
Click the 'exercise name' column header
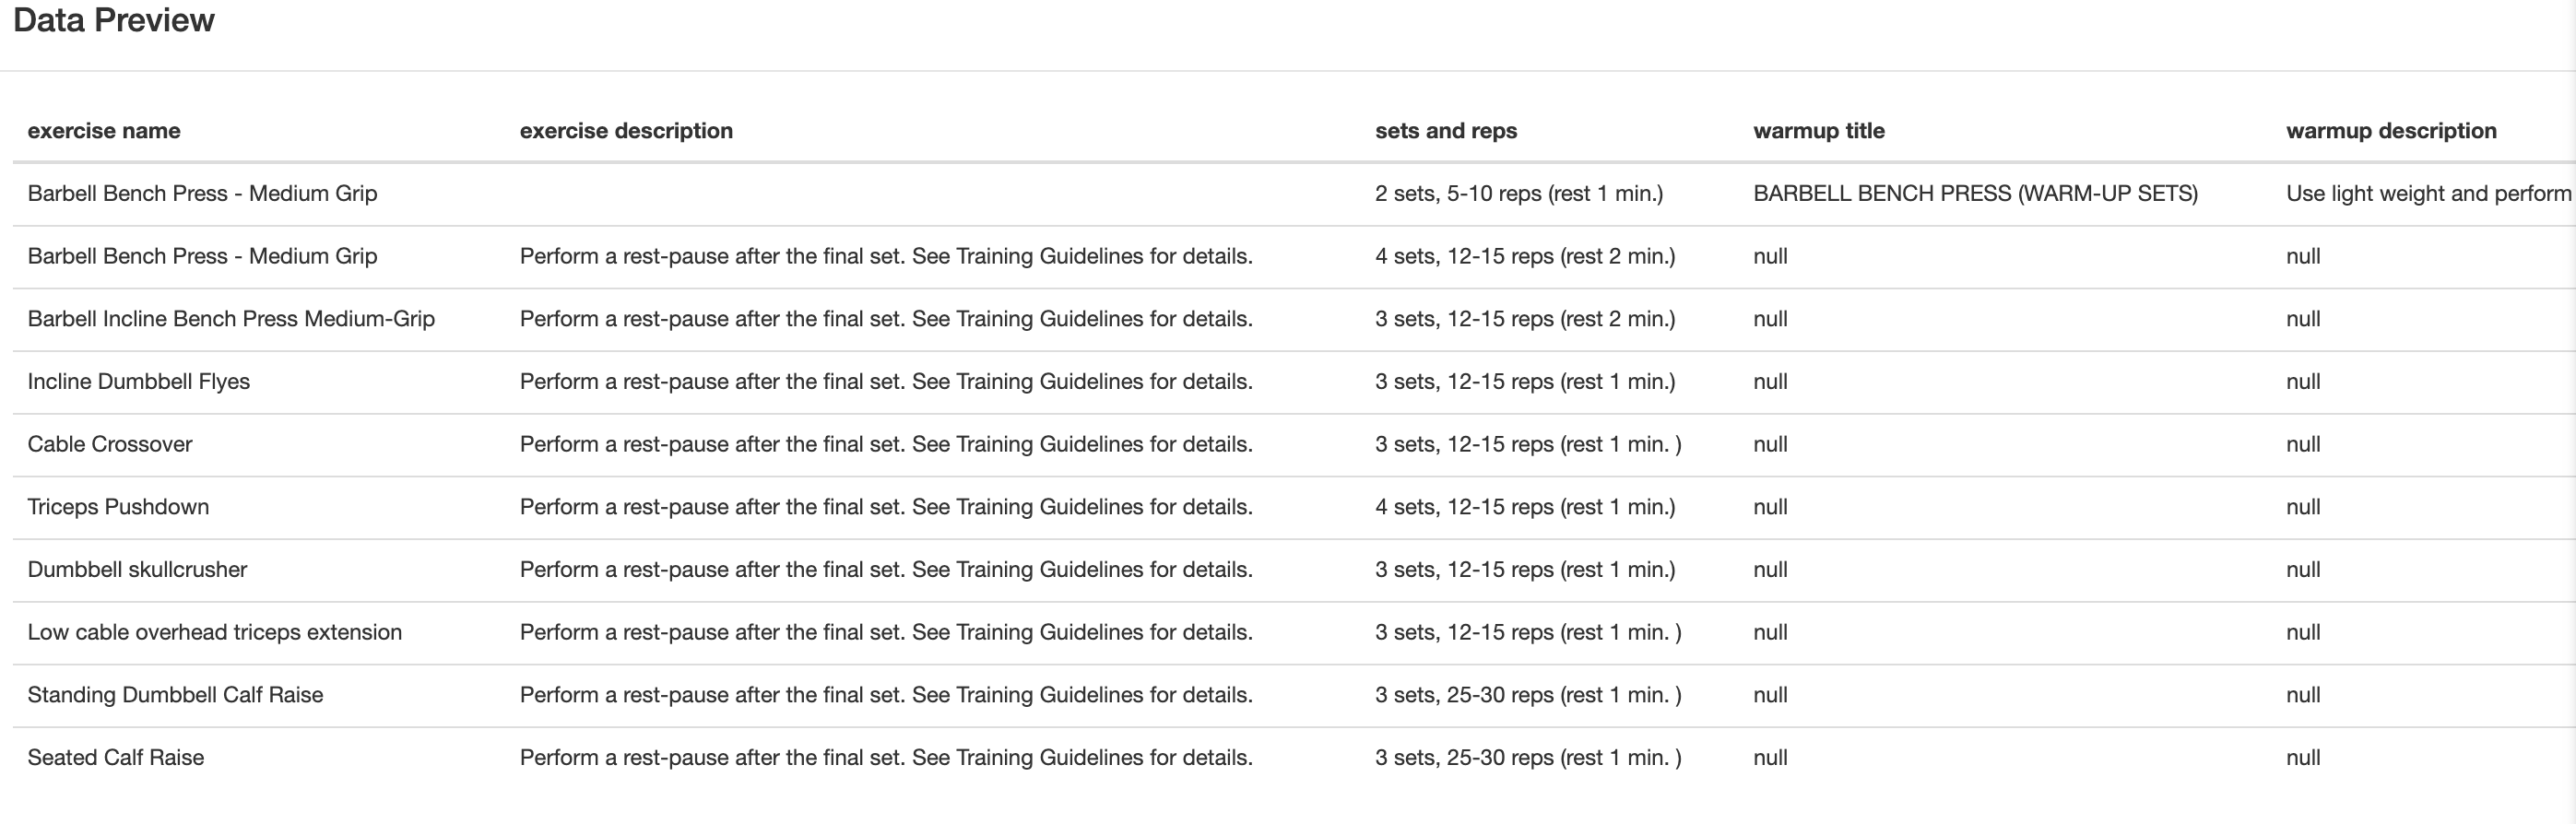click(x=104, y=131)
